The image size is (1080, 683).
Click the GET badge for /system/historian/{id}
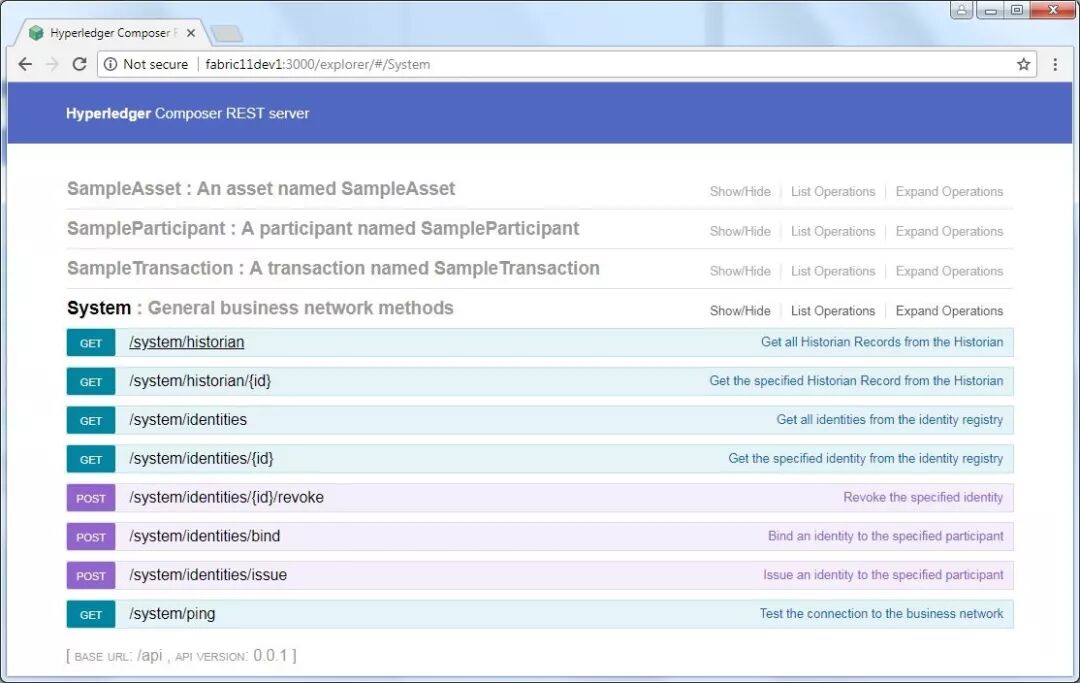point(91,381)
